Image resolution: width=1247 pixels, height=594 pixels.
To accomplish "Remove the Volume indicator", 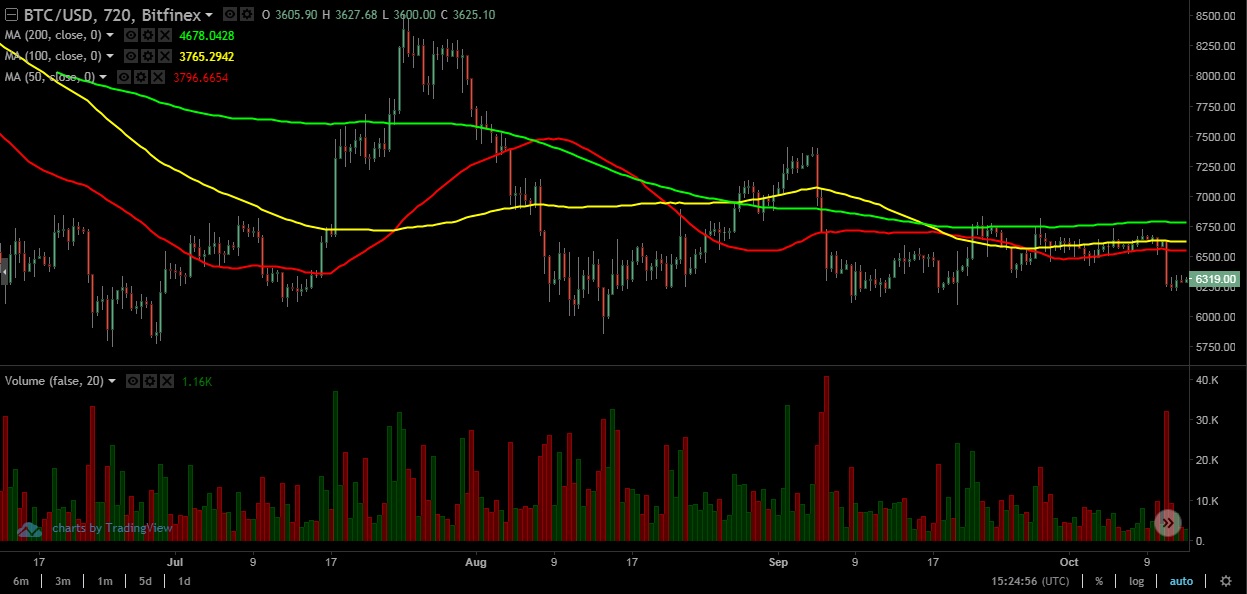I will 167,382.
